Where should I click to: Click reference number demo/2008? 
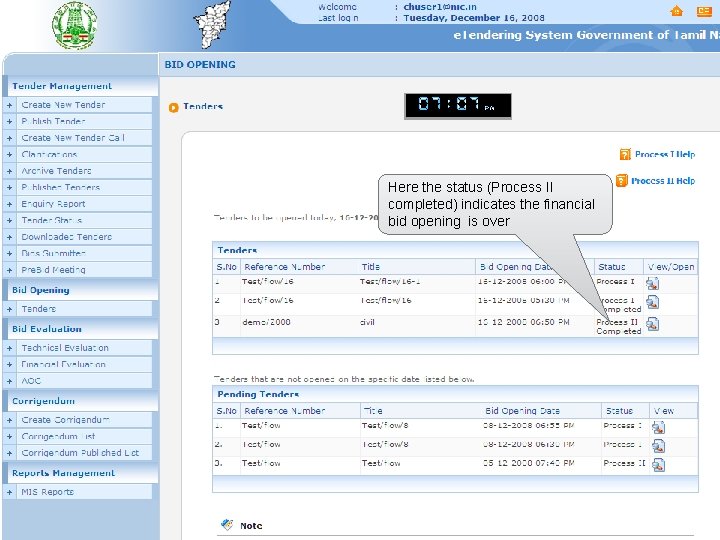click(266, 322)
